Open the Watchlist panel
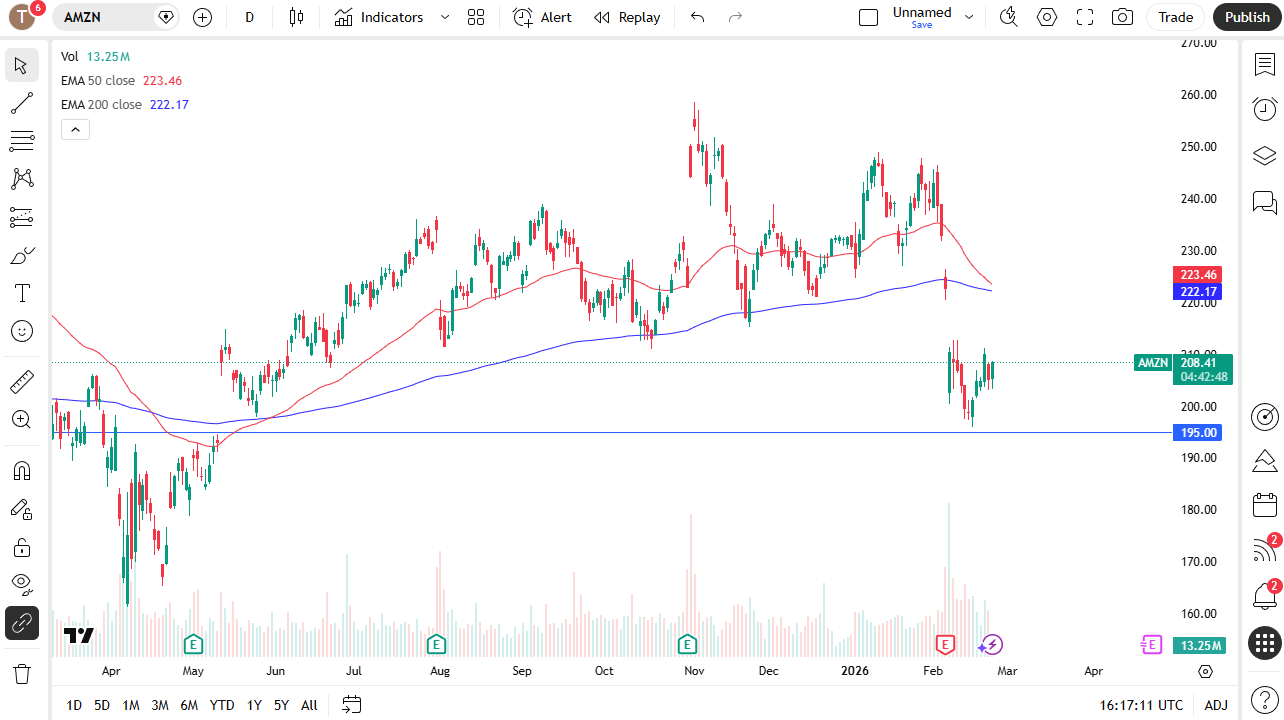Screen dimensions: 1284x720 point(1264,64)
